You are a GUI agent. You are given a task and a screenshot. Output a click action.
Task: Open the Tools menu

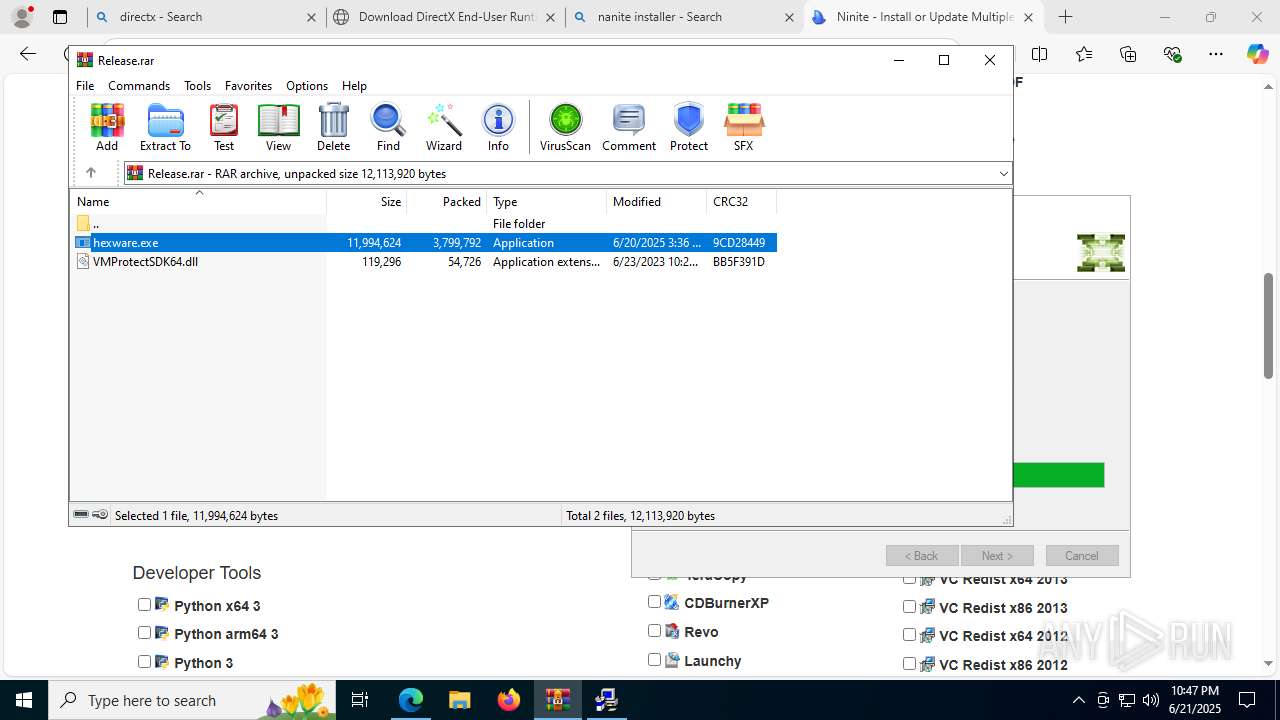click(x=197, y=85)
